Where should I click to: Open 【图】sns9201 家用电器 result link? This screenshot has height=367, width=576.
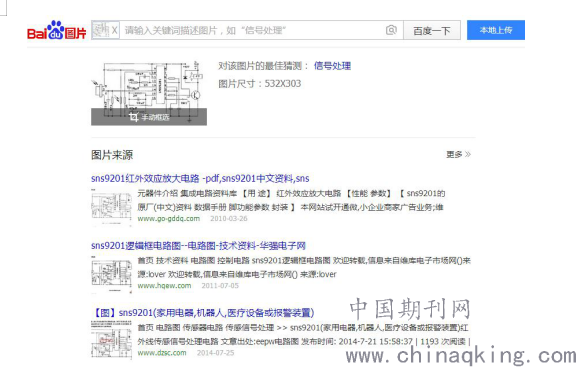(203, 313)
